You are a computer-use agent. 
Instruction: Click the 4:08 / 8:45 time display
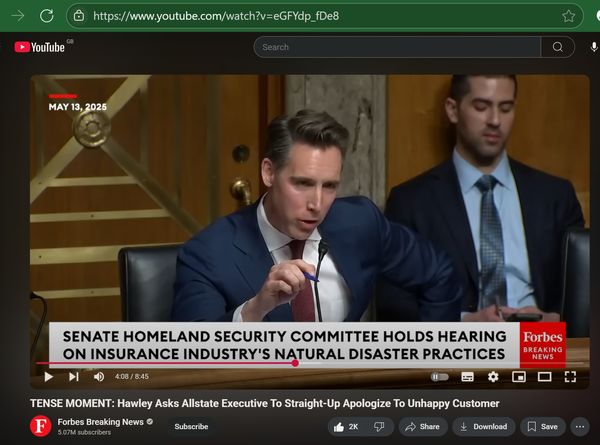tap(132, 377)
